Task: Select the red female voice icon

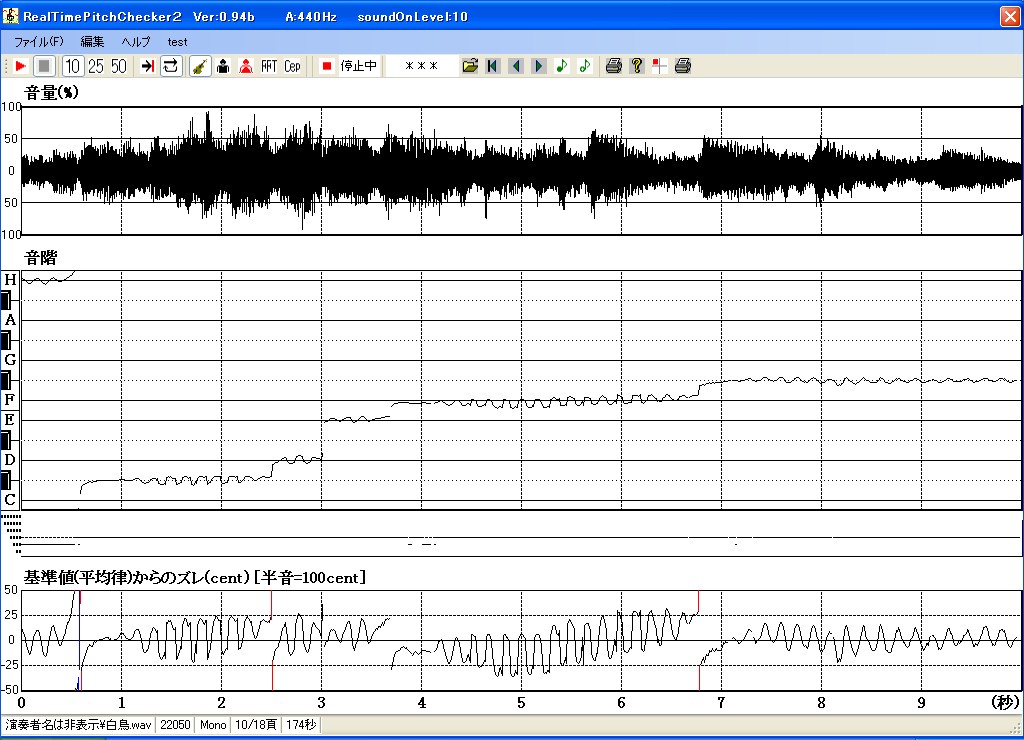Action: [x=246, y=66]
